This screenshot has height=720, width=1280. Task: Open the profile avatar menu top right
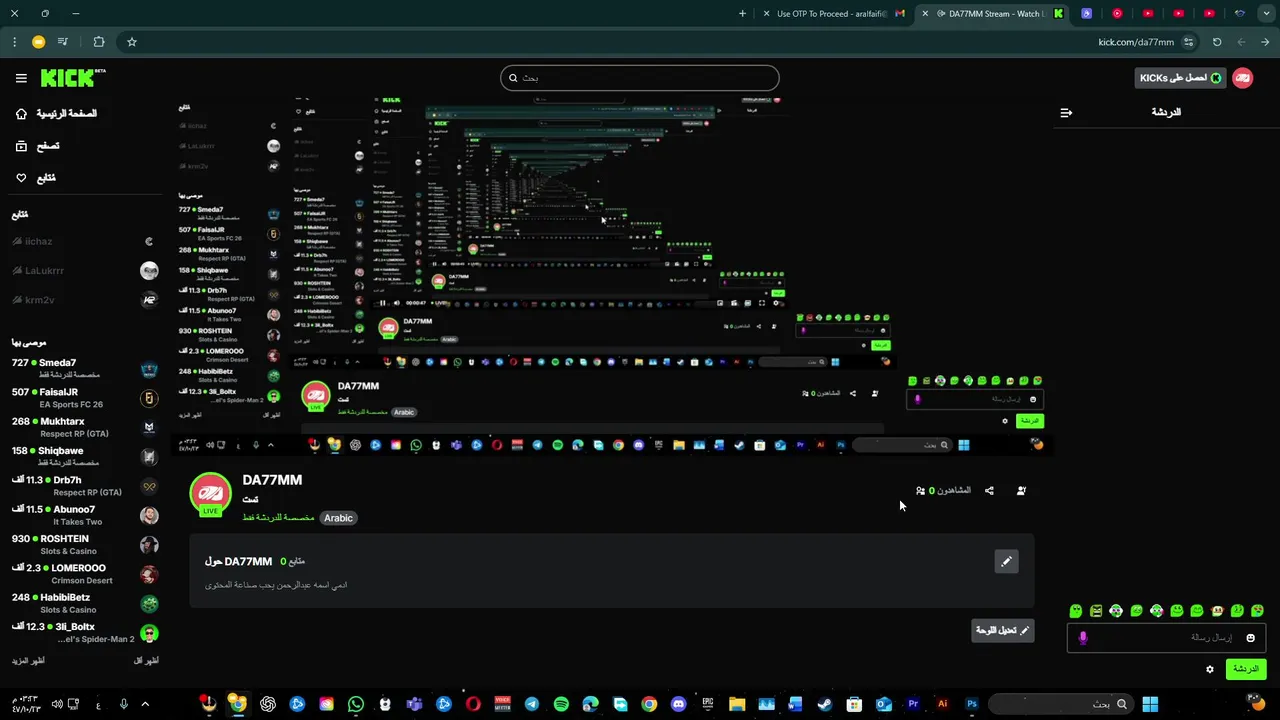pos(1243,78)
